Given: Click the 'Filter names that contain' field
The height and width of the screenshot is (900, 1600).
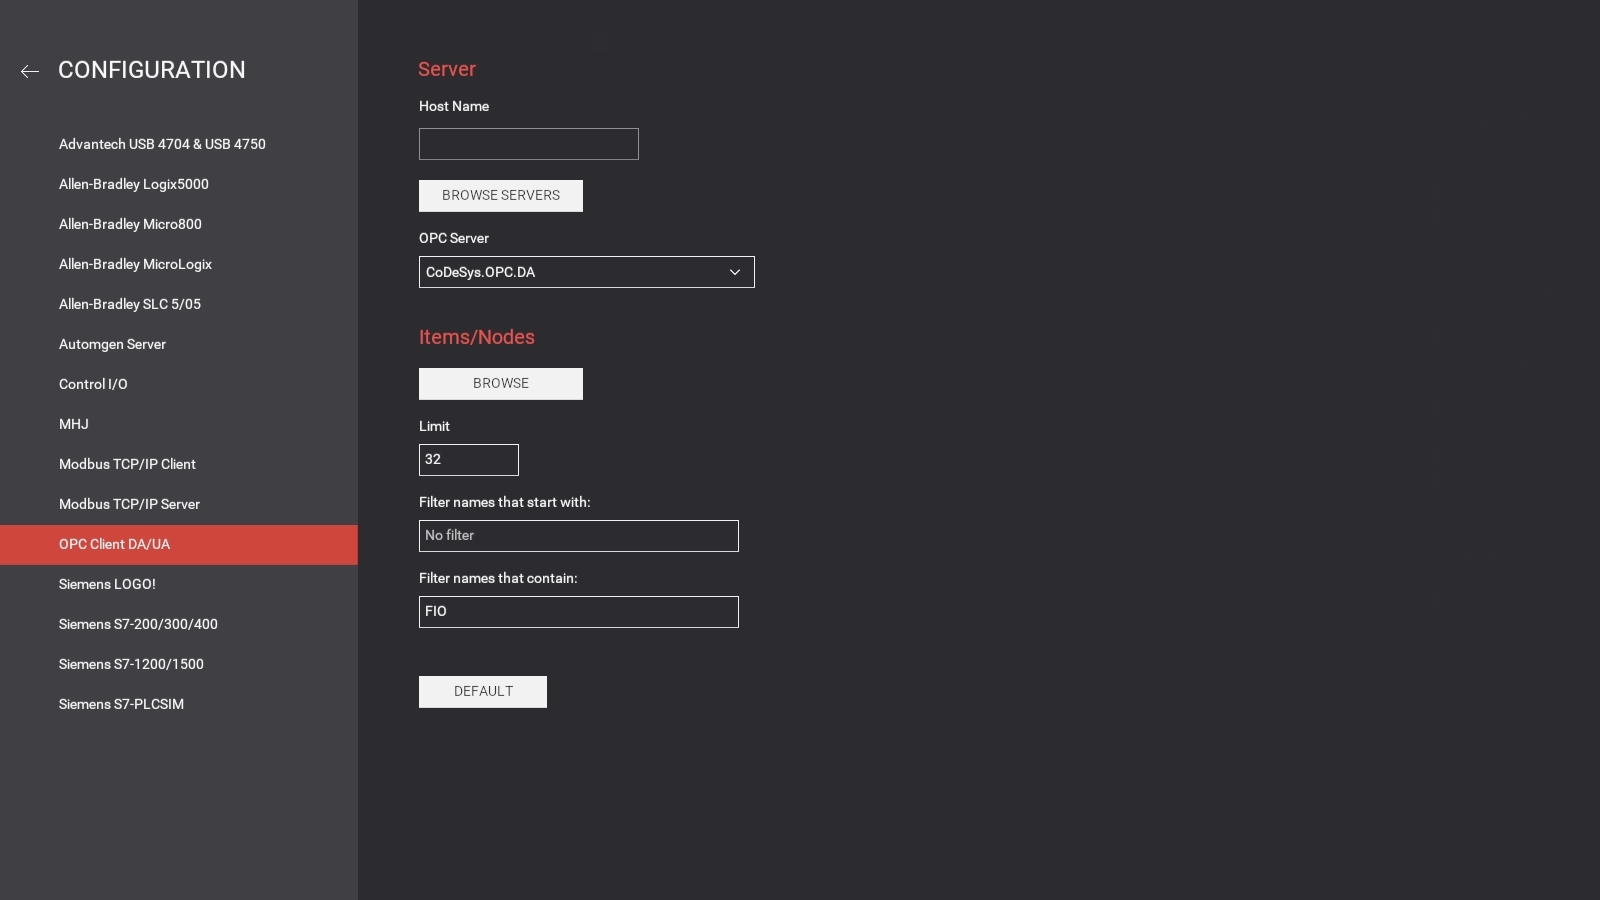Looking at the screenshot, I should (x=579, y=612).
